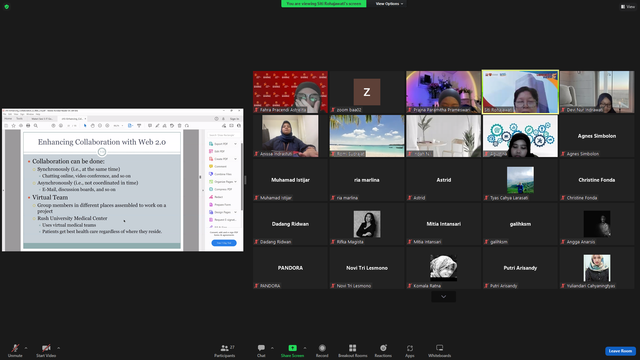This screenshot has width=640, height=360.
Task: Open Breakout Rooms
Action: coord(353,350)
